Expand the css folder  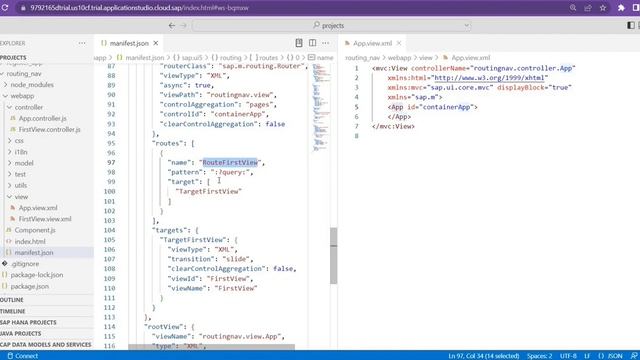[x=19, y=140]
